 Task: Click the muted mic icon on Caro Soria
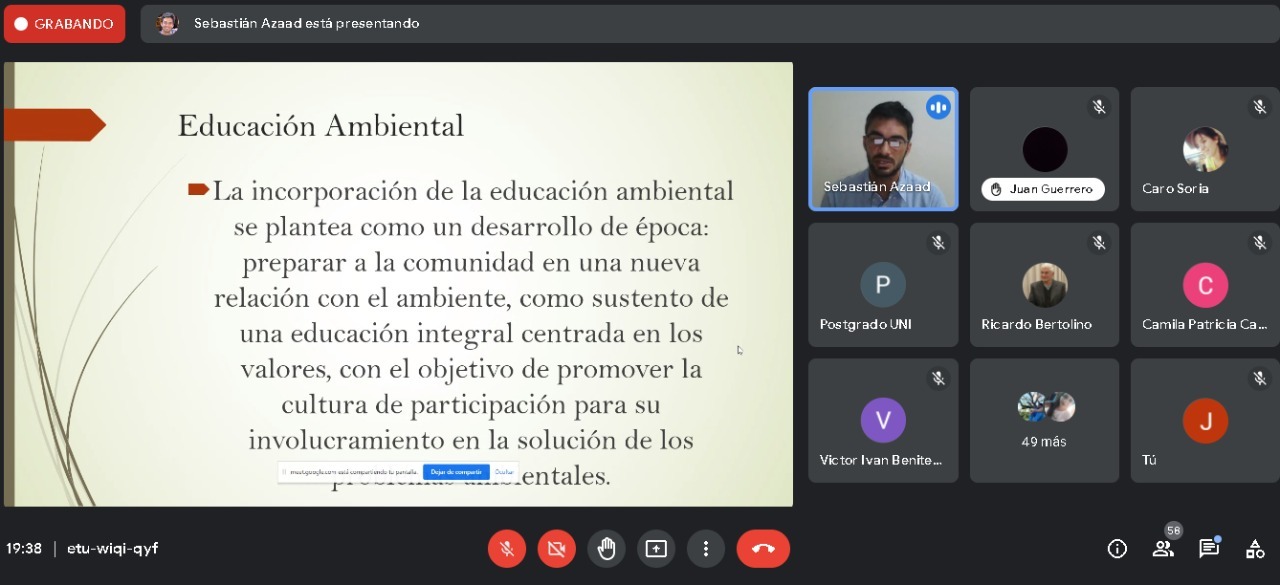[x=1260, y=107]
